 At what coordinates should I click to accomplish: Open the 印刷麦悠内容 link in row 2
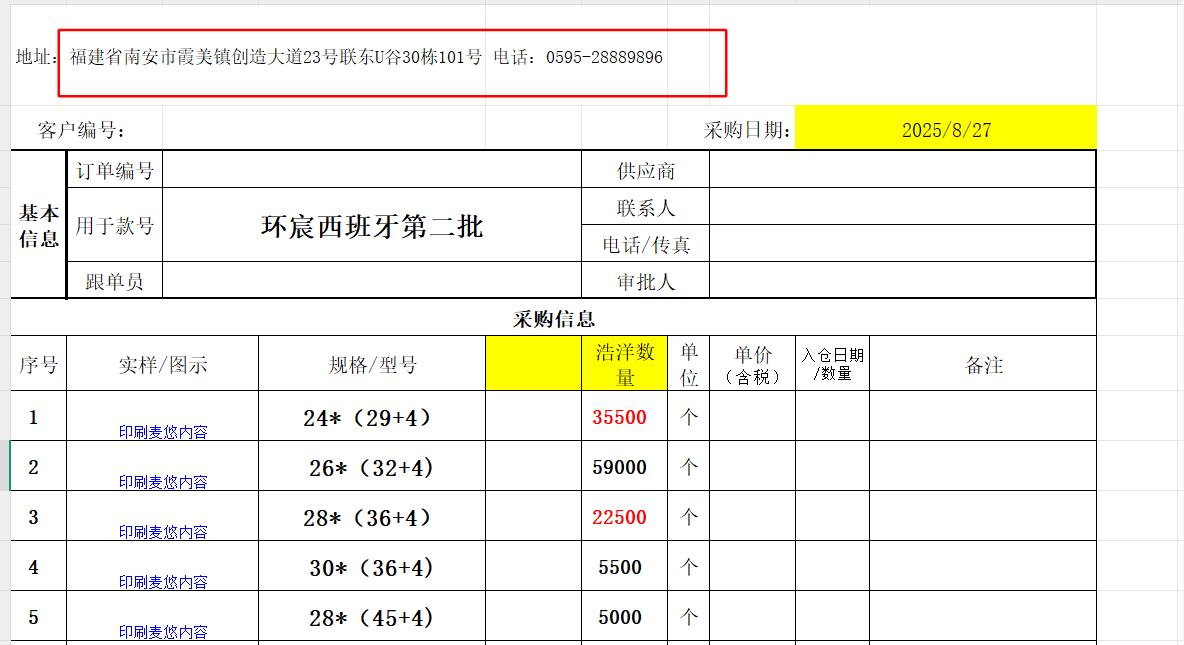click(x=163, y=482)
